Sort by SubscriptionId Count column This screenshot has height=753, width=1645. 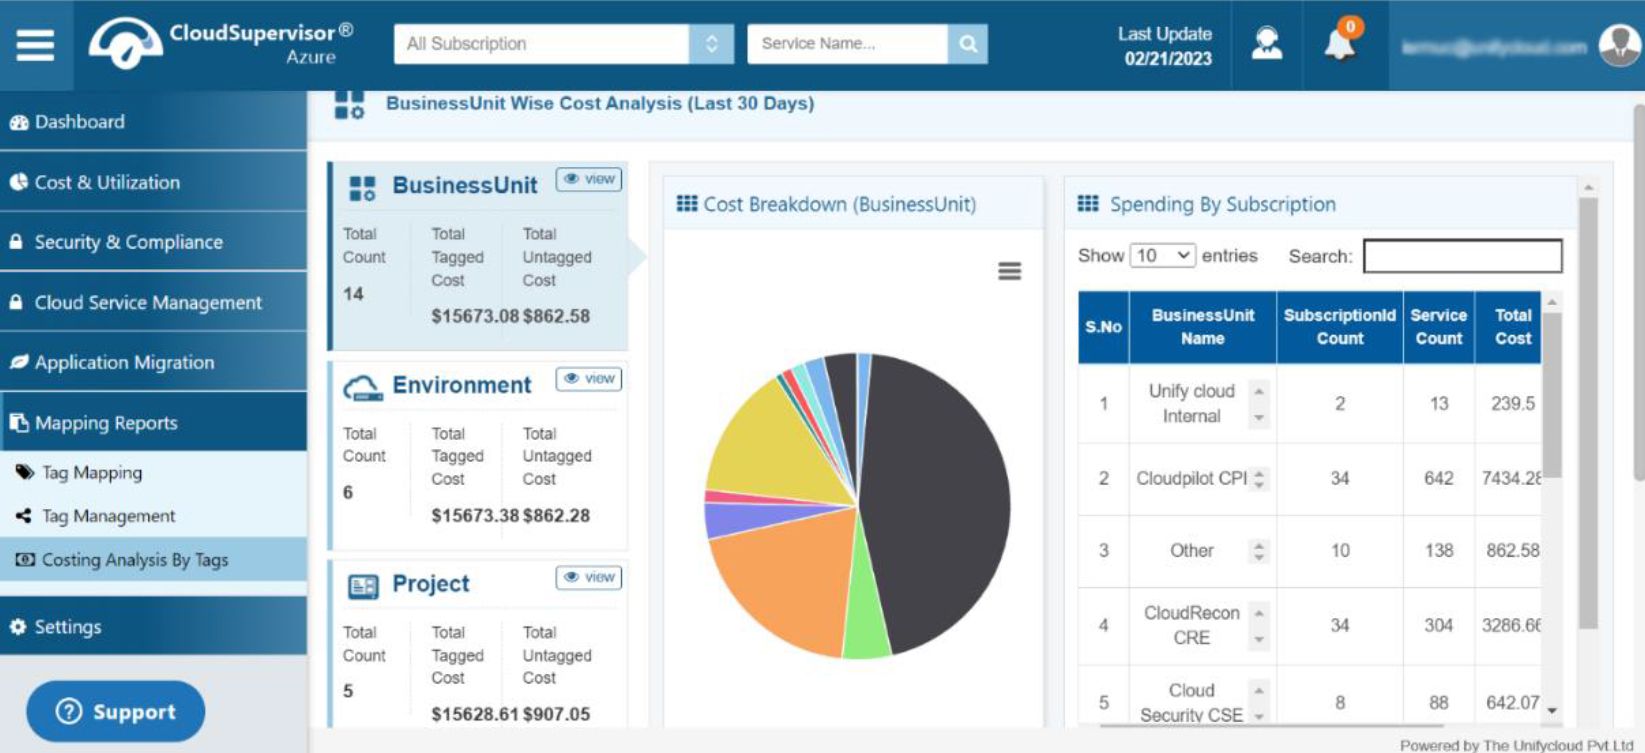pos(1340,327)
